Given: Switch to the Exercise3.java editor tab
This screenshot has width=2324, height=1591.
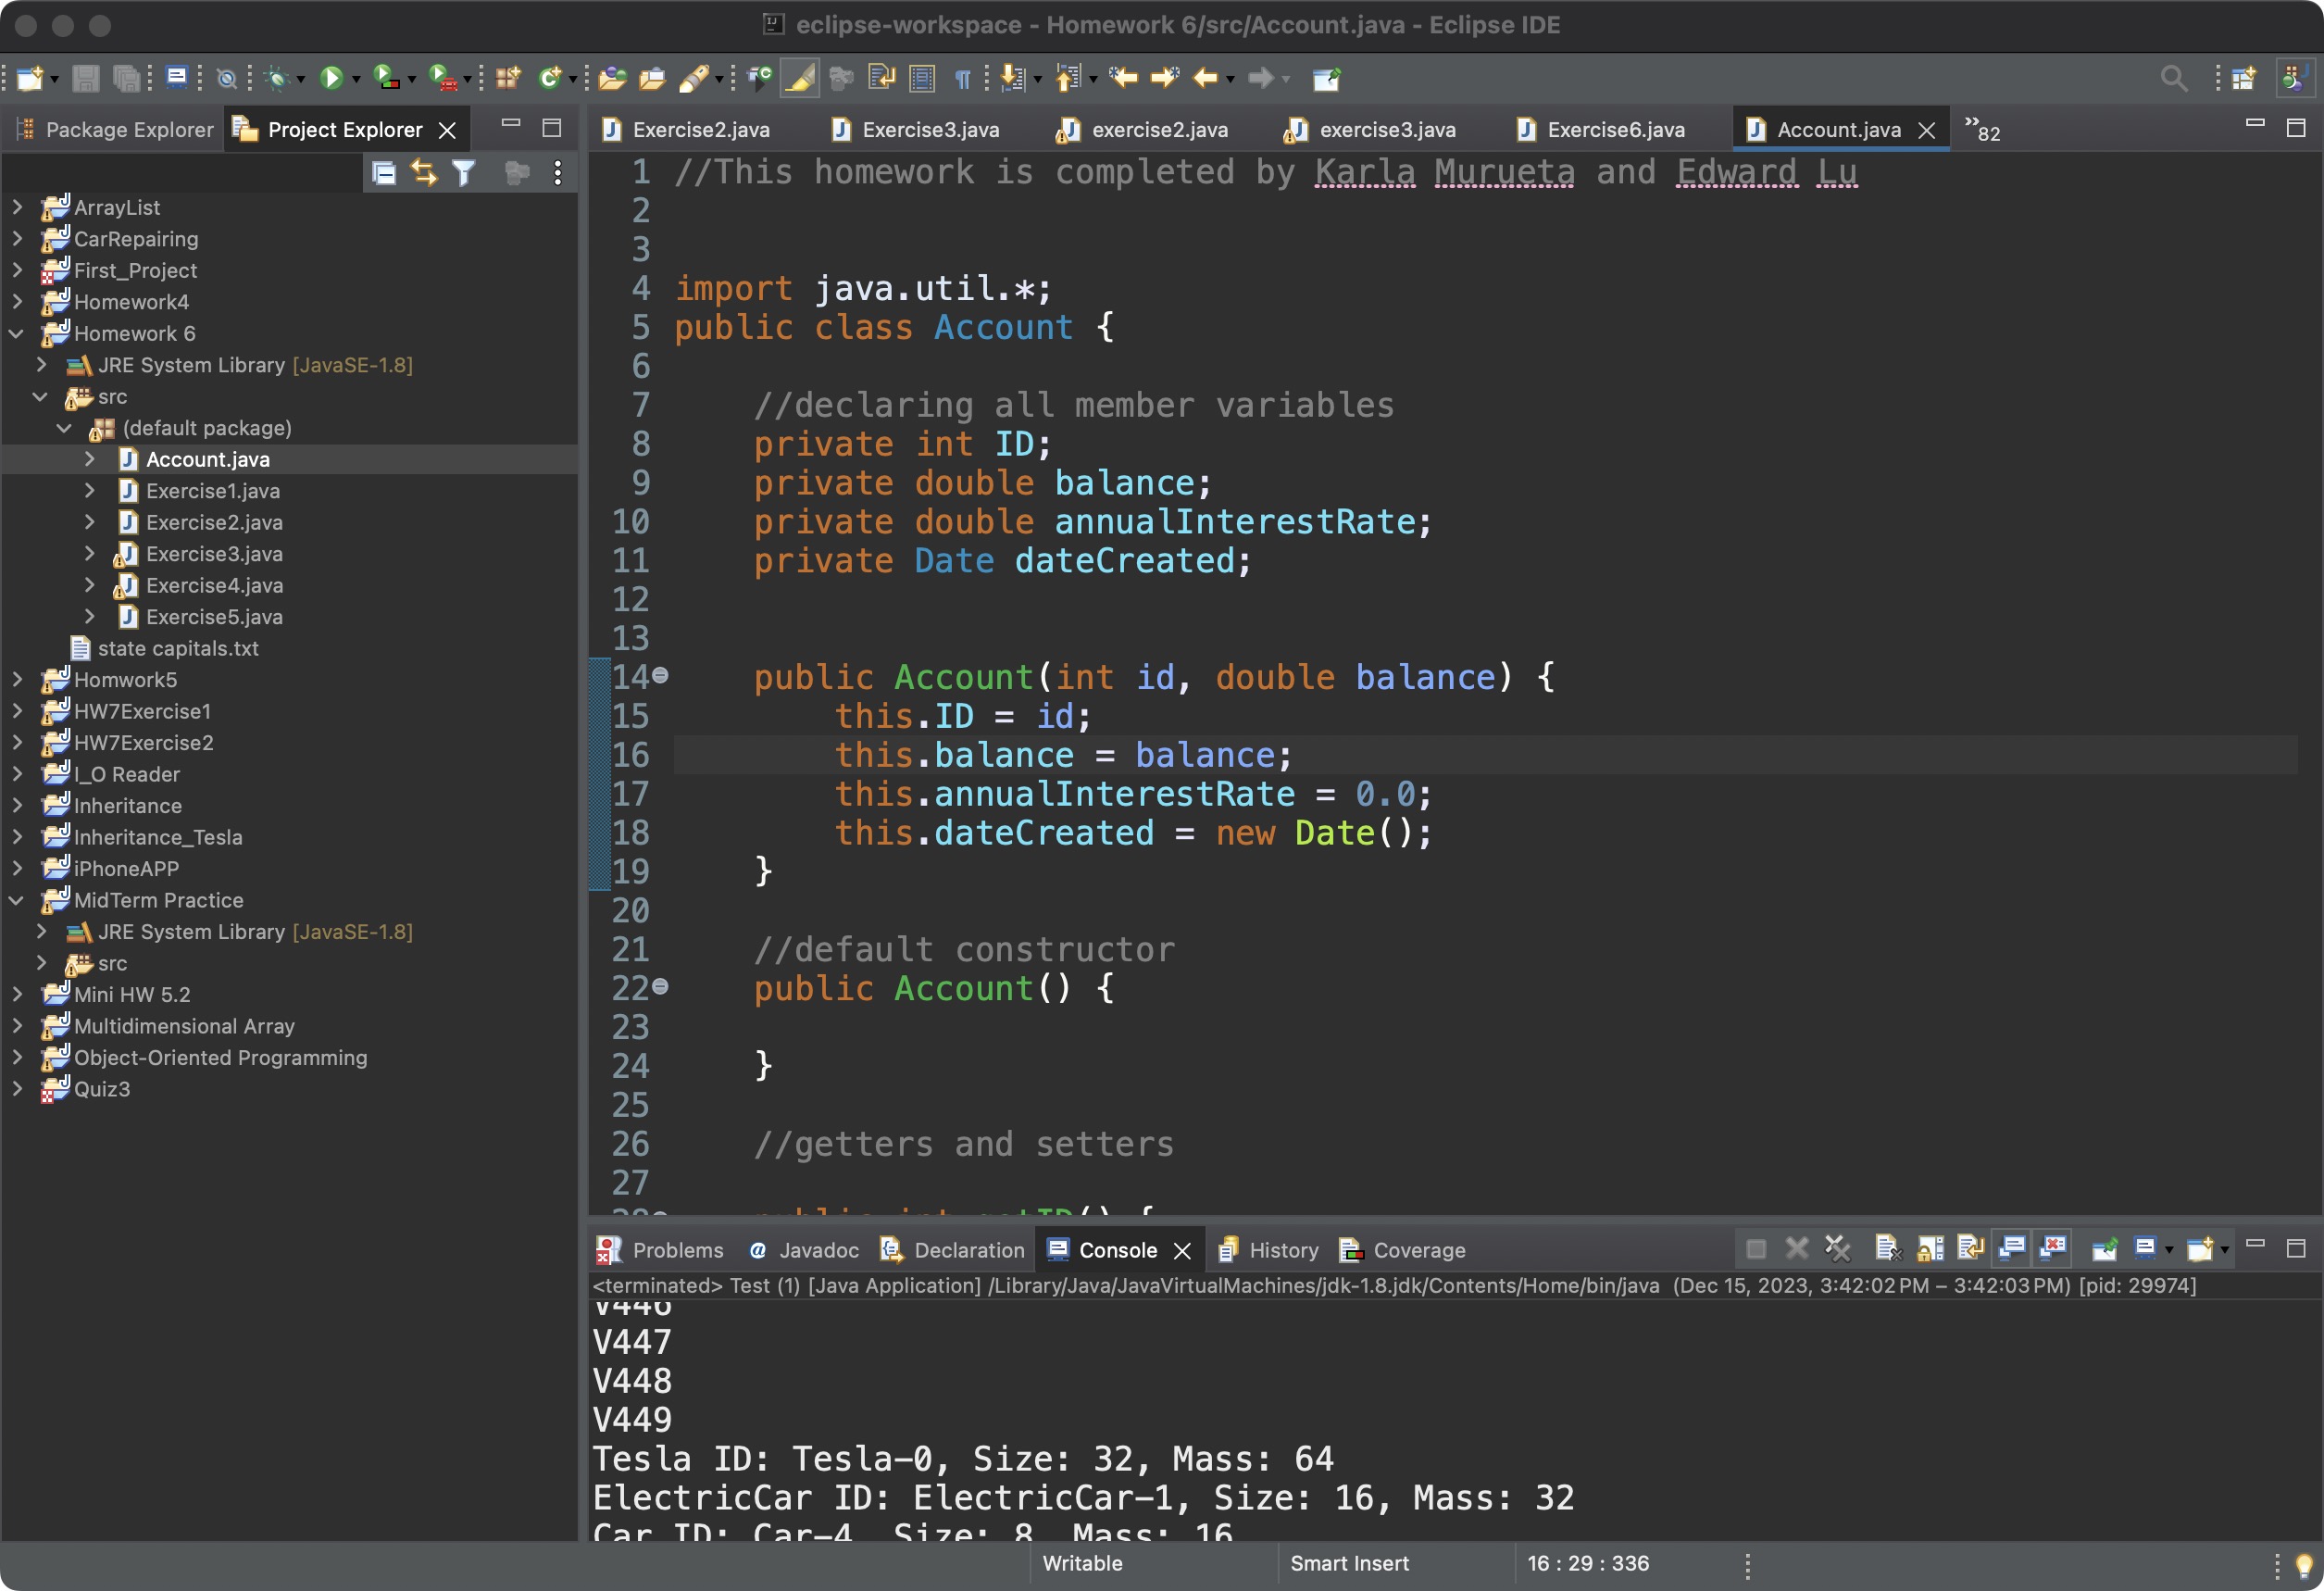Looking at the screenshot, I should tap(916, 130).
